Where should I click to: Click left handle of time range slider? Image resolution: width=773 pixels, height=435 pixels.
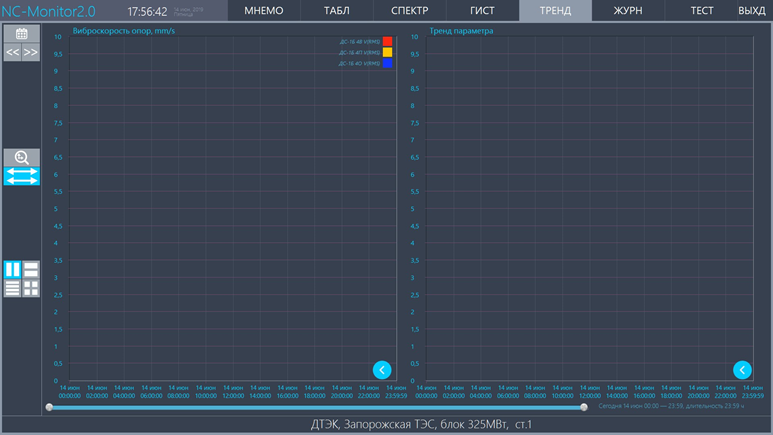49,407
